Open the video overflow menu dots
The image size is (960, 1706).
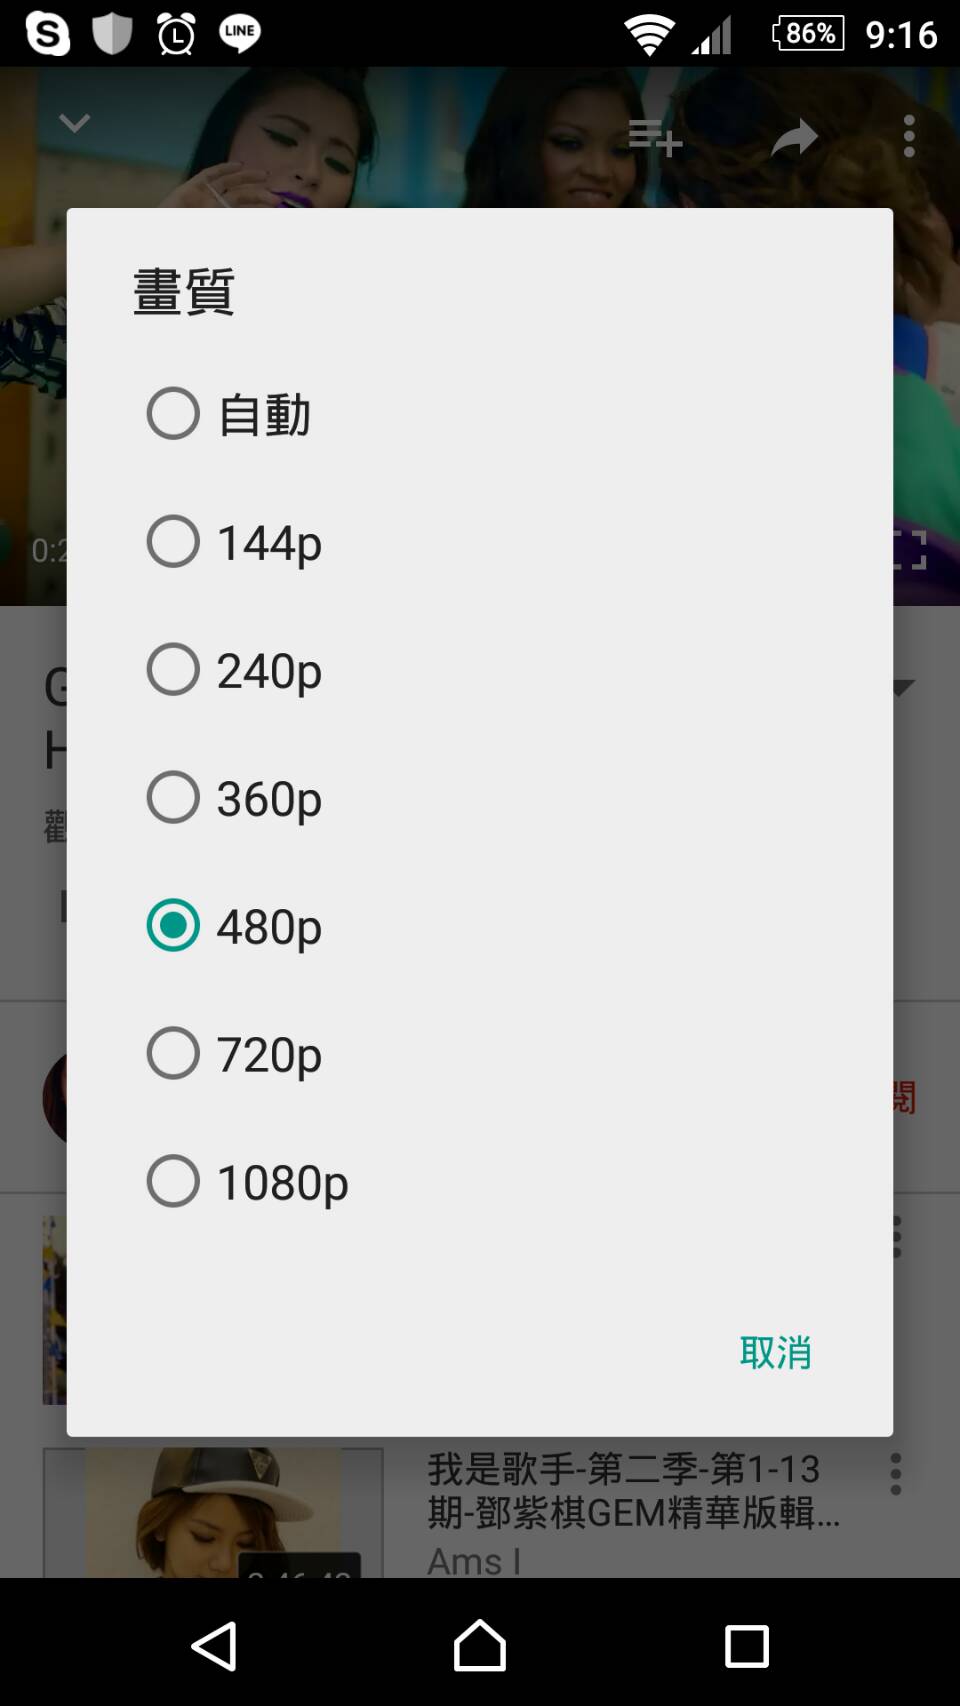(909, 136)
